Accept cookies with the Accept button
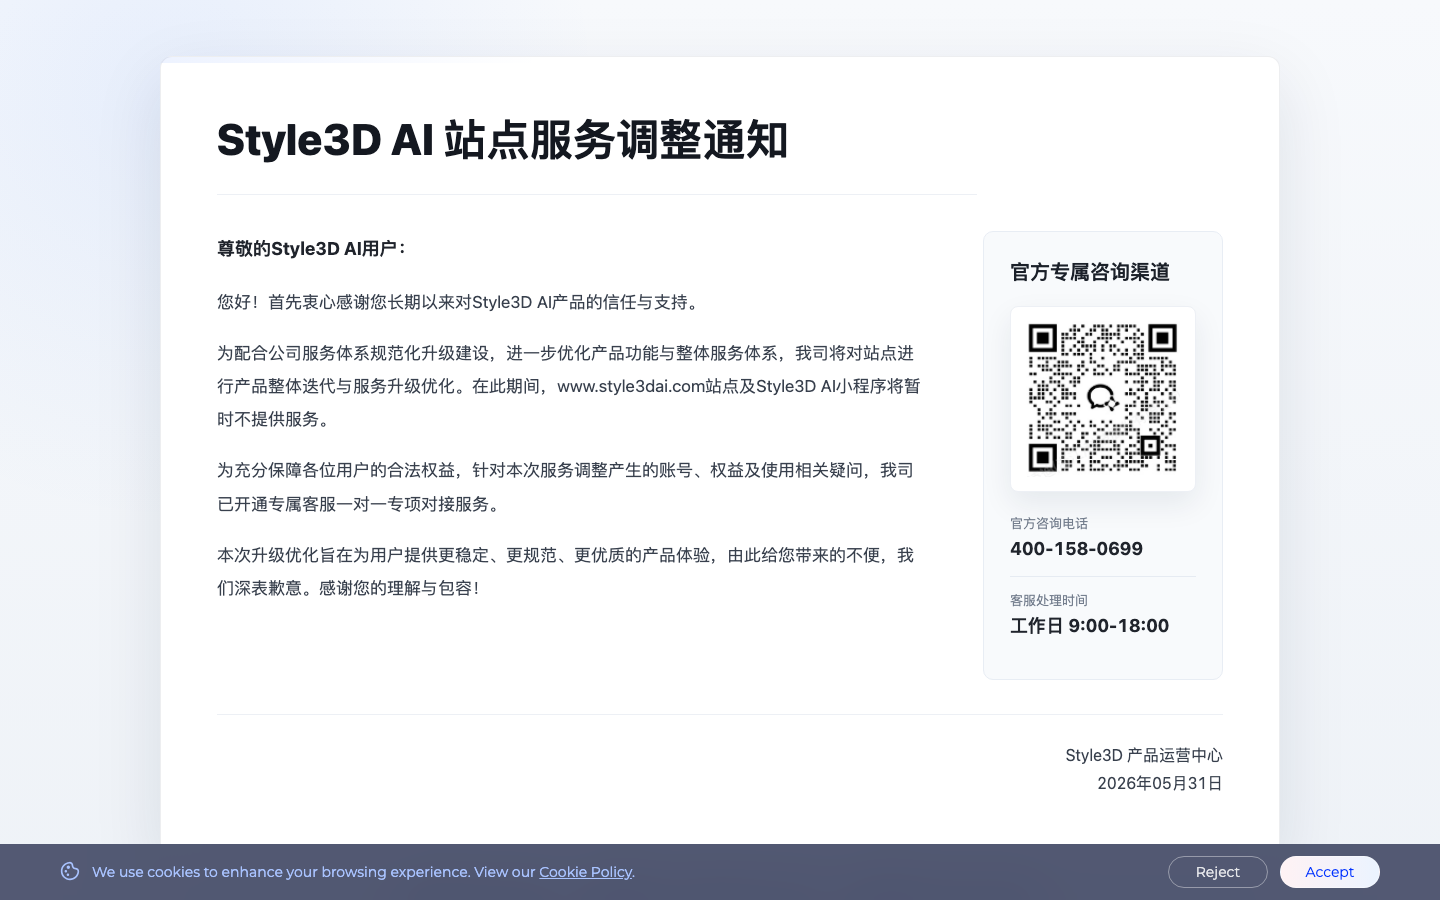Image resolution: width=1440 pixels, height=900 pixels. [1329, 872]
